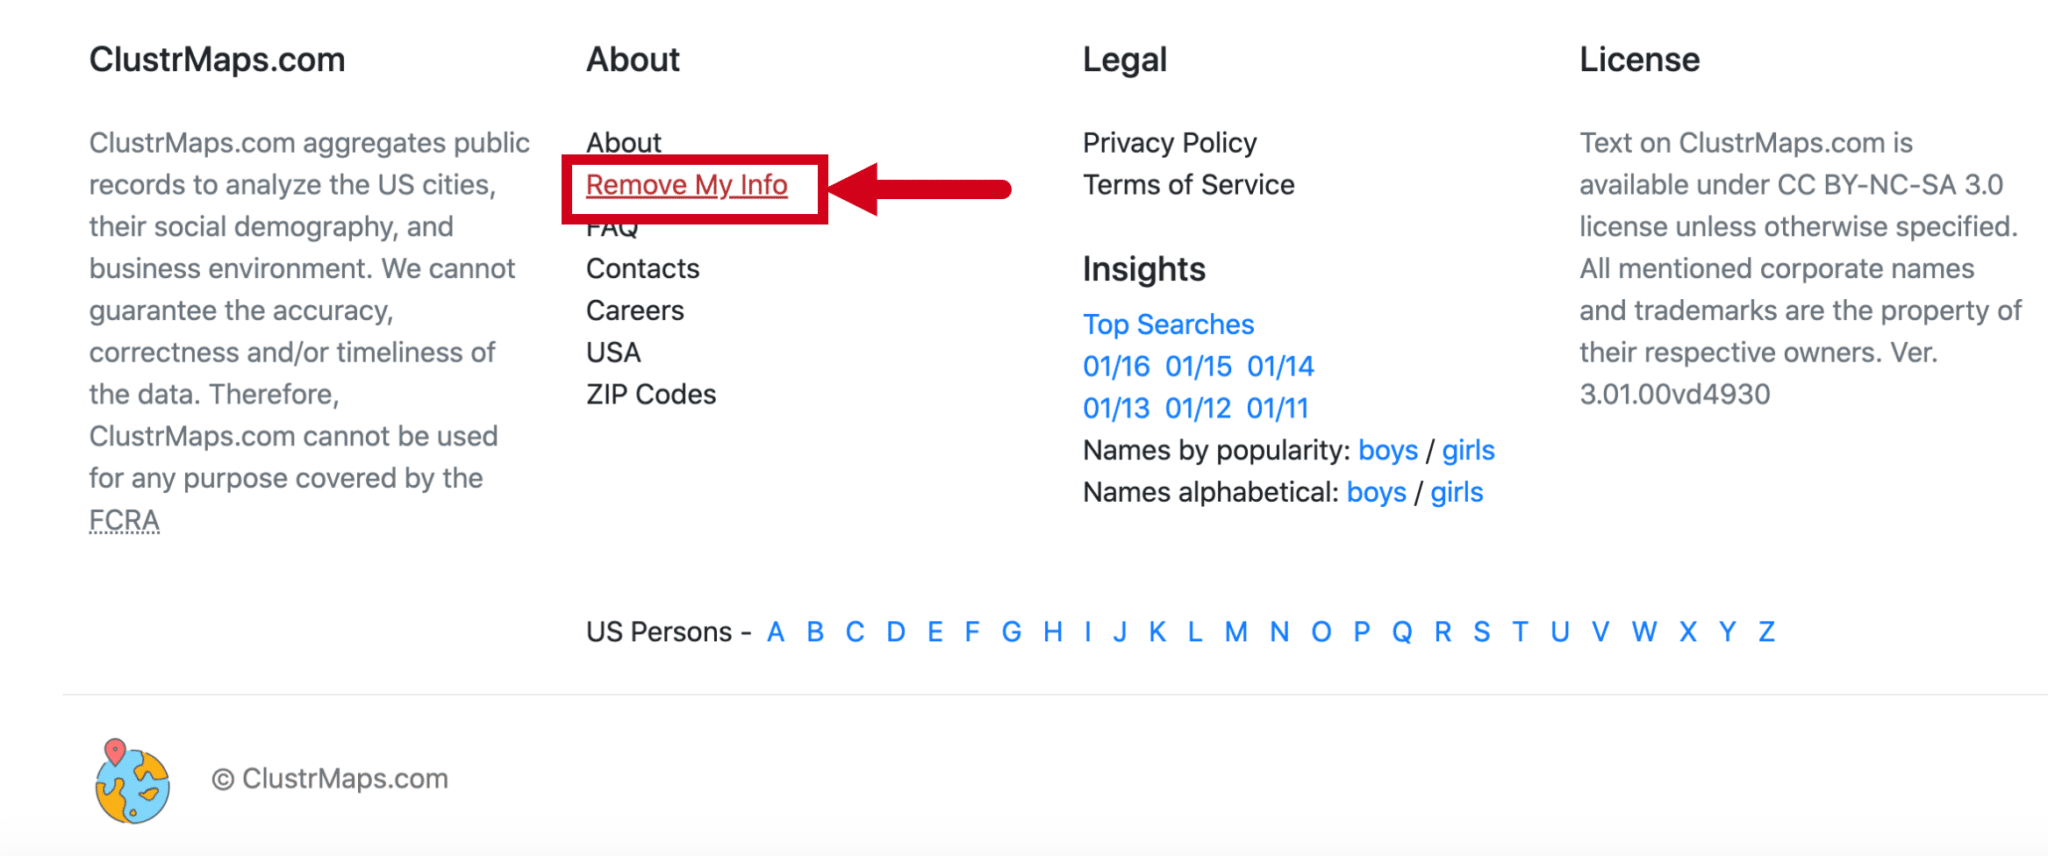Browse ZIP Codes
Viewport: 2048px width, 856px height.
tap(650, 393)
